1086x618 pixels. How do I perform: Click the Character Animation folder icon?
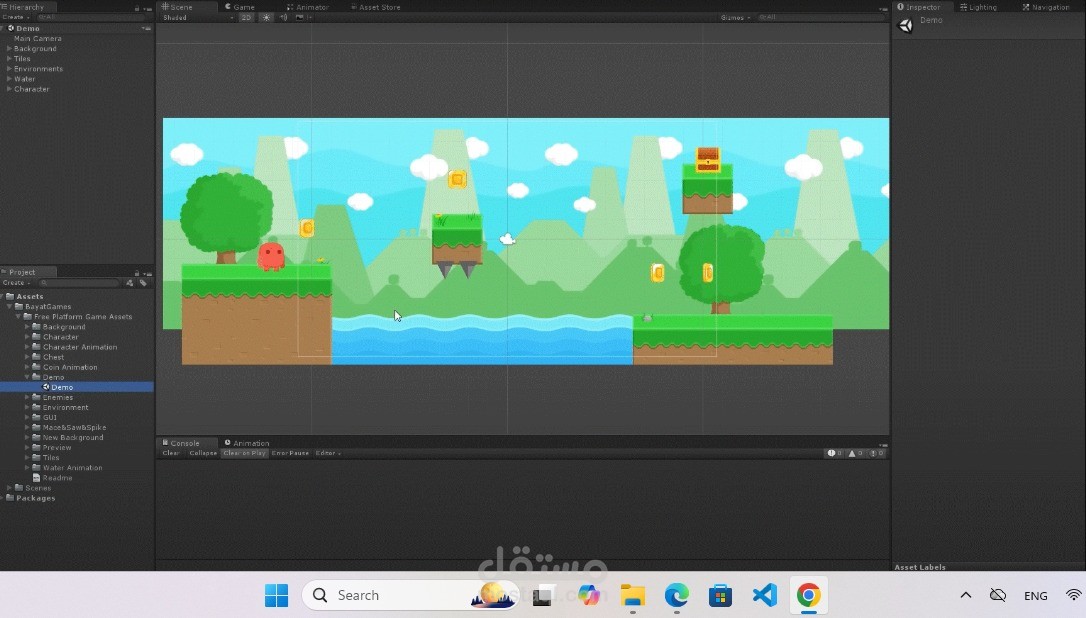pos(37,347)
